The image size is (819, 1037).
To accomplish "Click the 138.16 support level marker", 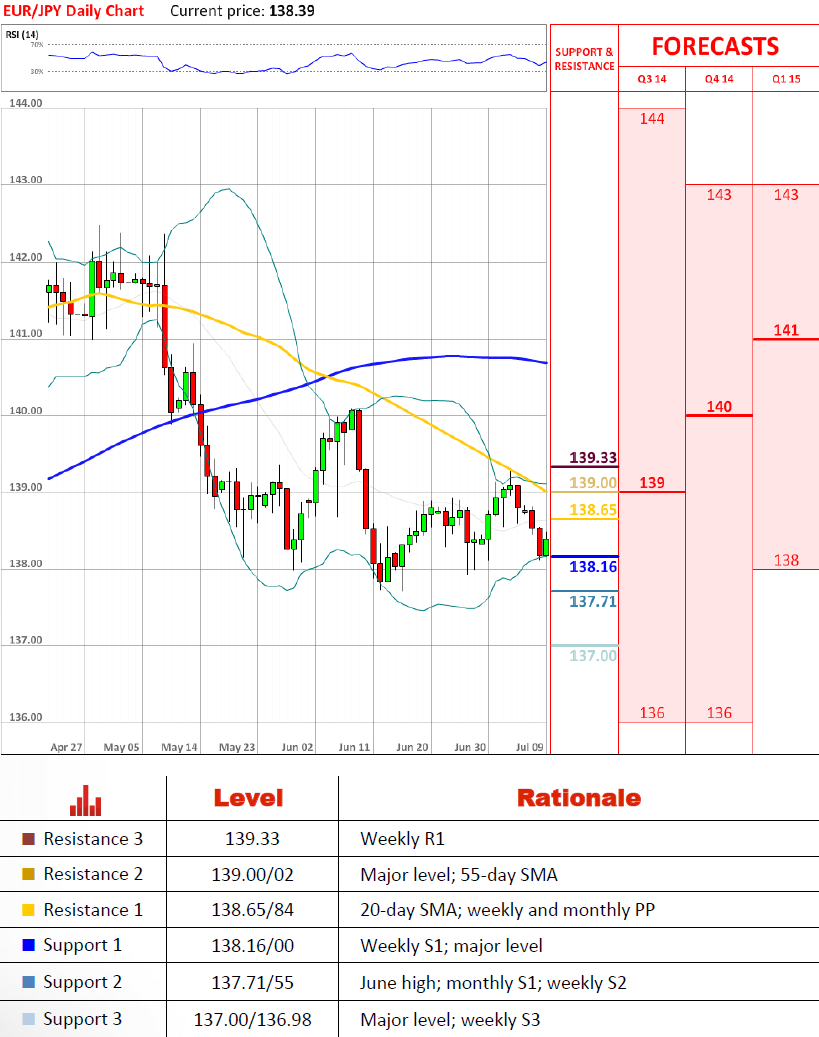I will 593,567.
